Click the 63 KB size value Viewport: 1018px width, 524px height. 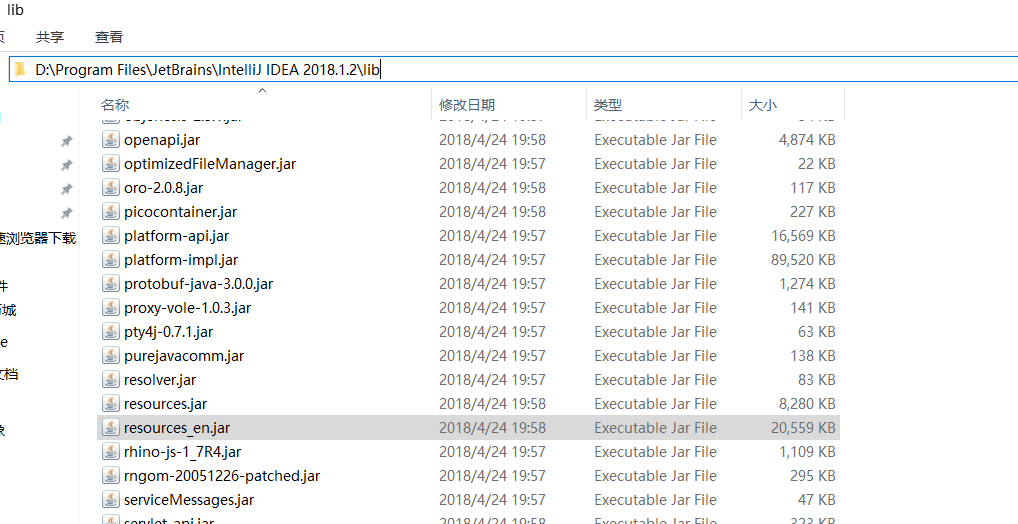[x=816, y=332]
